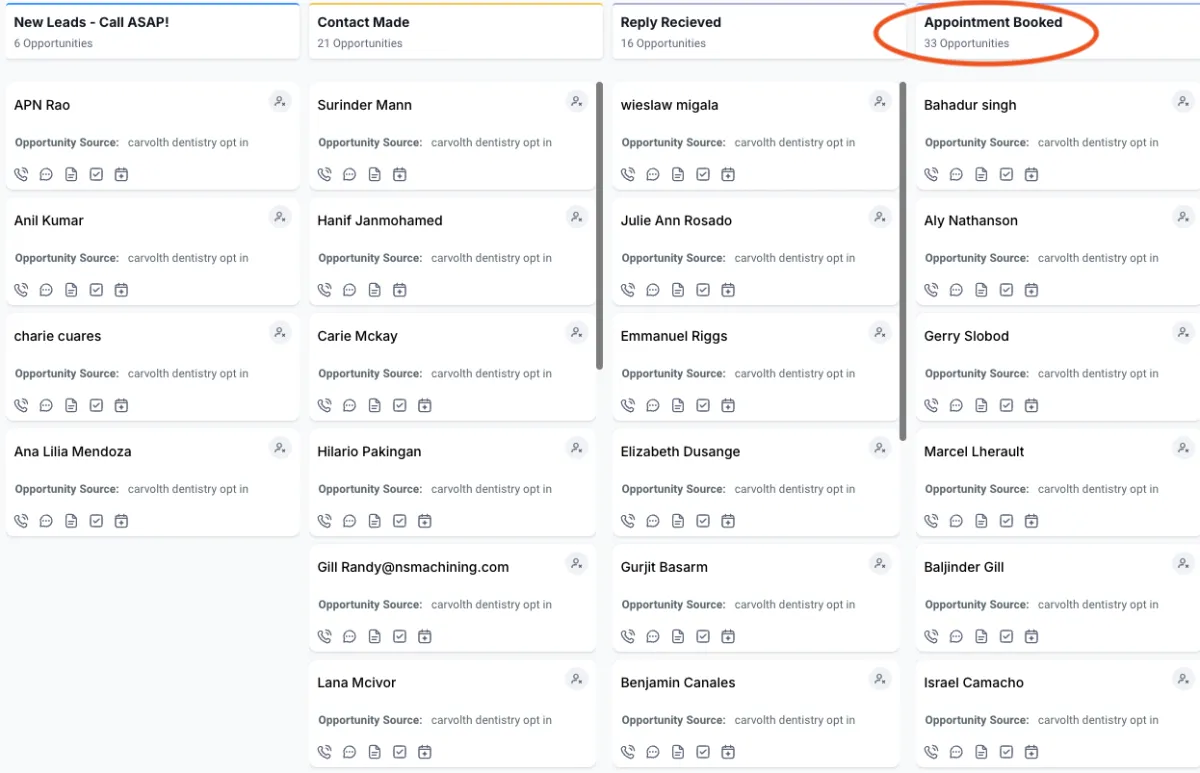Open message icon on Emmanuel Riggs's card
This screenshot has height=773, width=1200.
pos(652,405)
